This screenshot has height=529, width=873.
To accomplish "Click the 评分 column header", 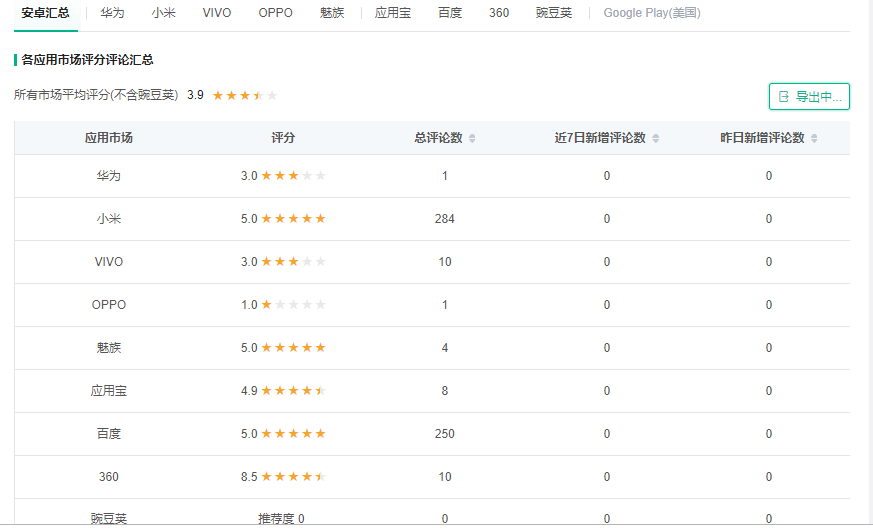I will pos(283,138).
